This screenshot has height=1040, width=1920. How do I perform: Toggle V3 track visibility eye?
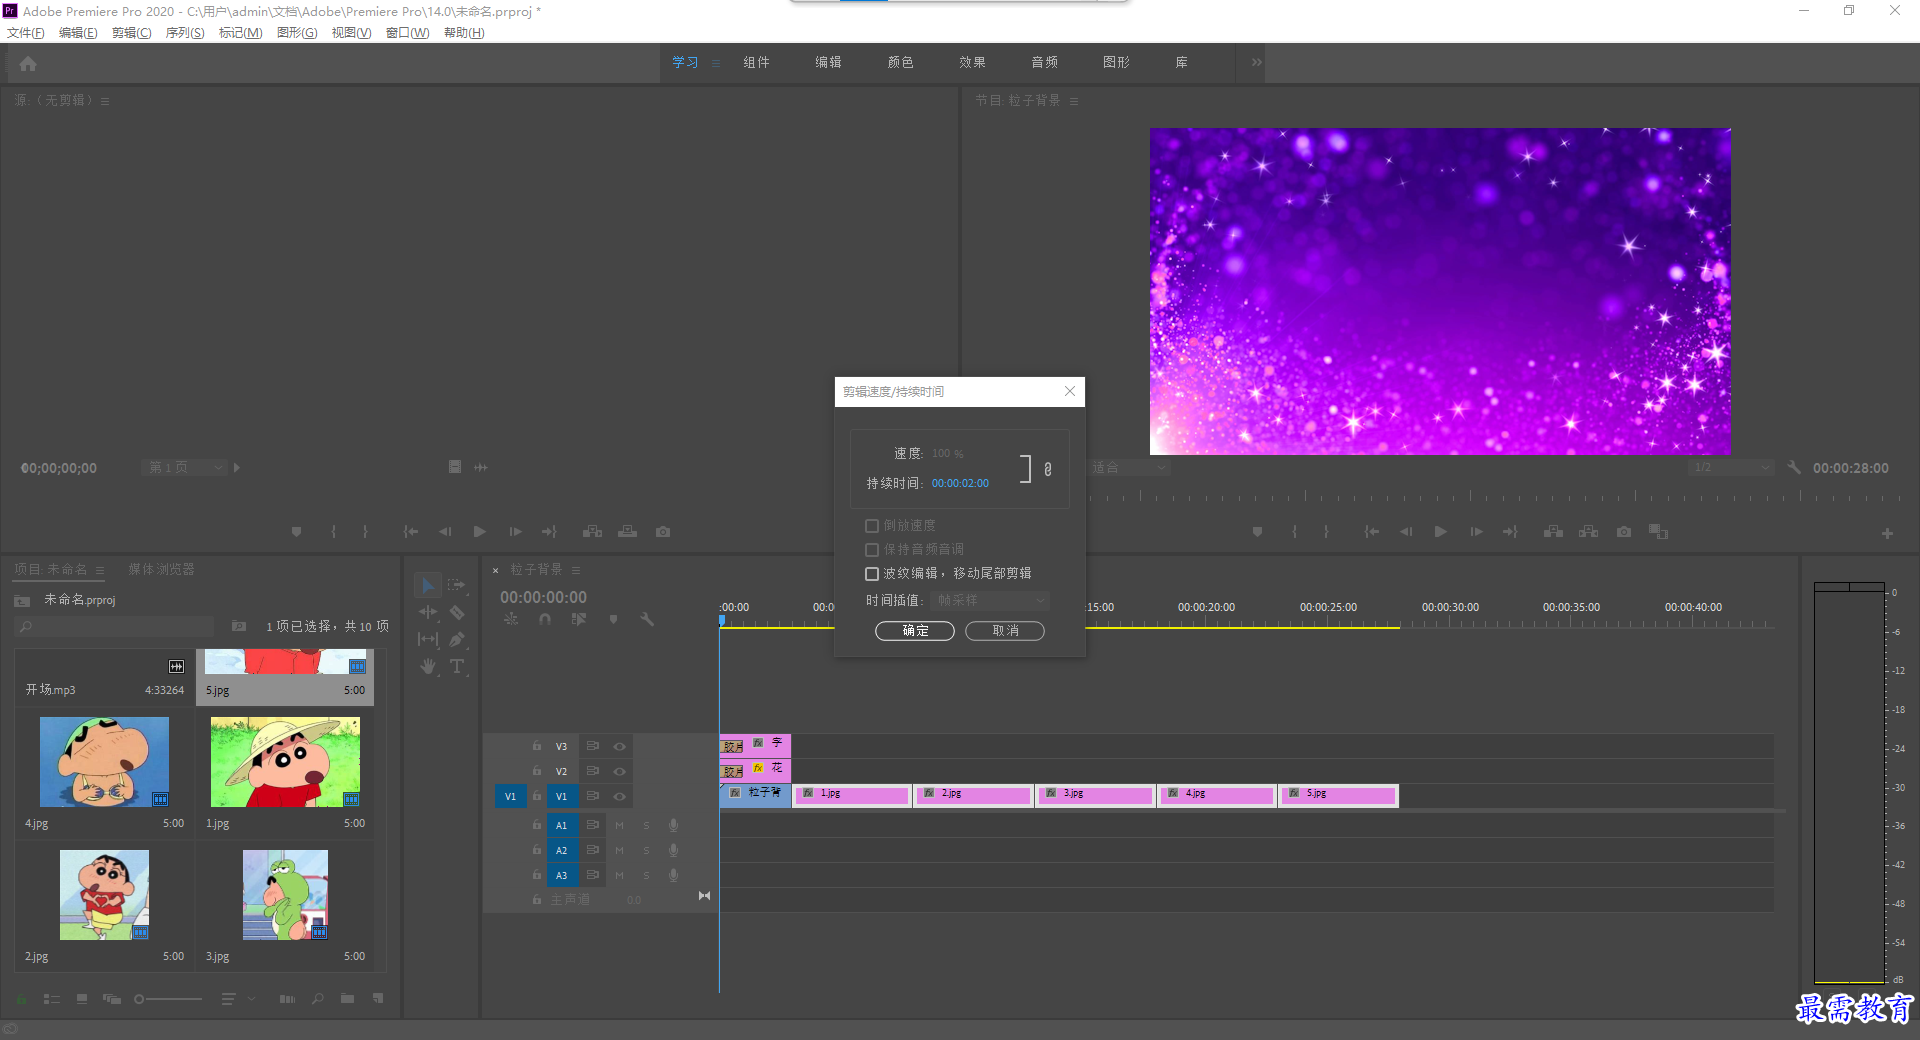click(620, 746)
